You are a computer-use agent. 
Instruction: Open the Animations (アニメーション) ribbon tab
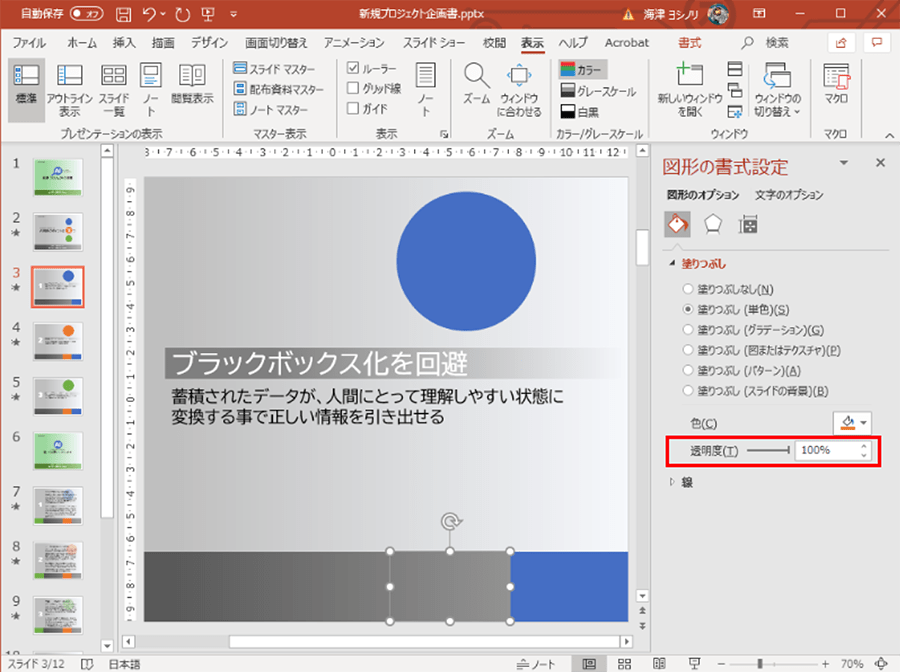pyautogui.click(x=354, y=43)
